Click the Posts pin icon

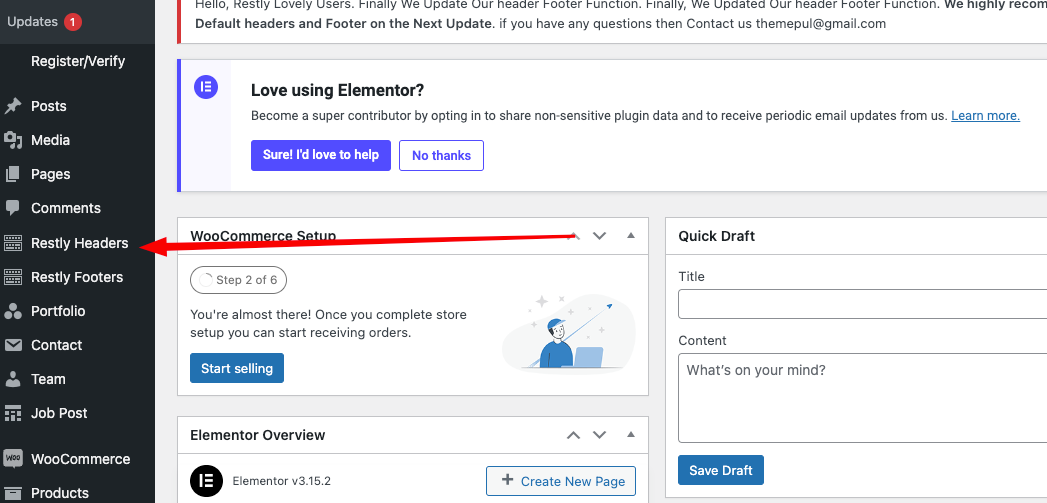point(13,106)
